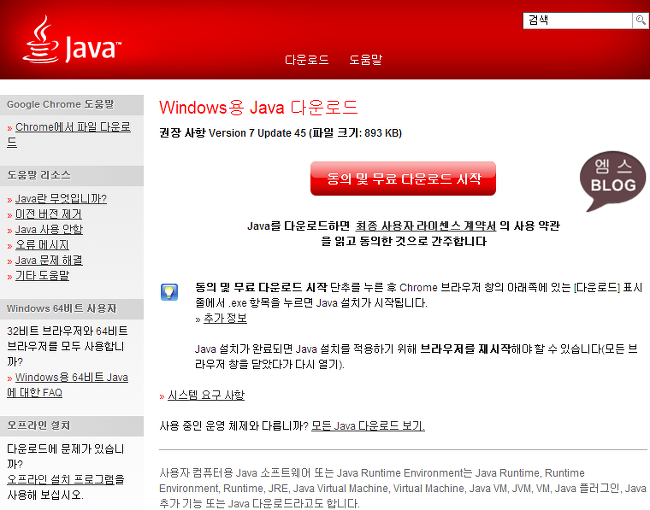Click 도움말 리소스 section header

(72, 175)
